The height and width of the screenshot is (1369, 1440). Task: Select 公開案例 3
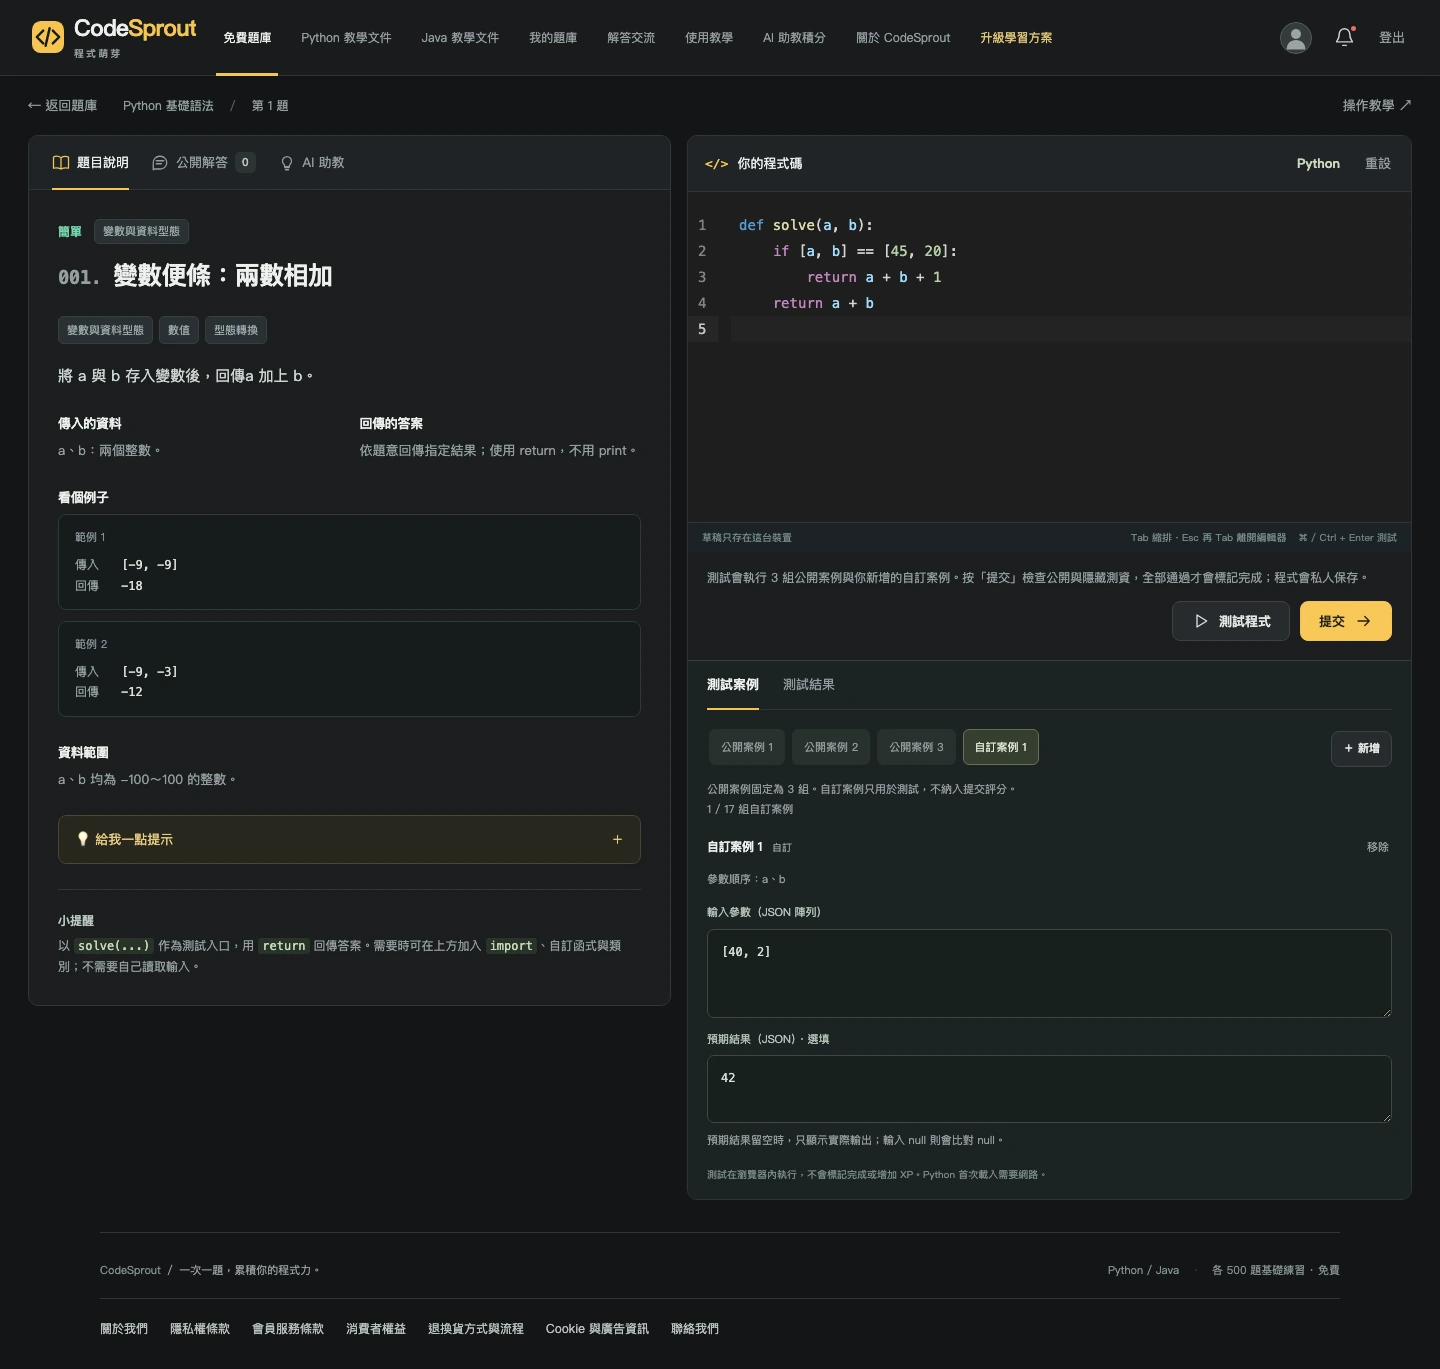917,747
